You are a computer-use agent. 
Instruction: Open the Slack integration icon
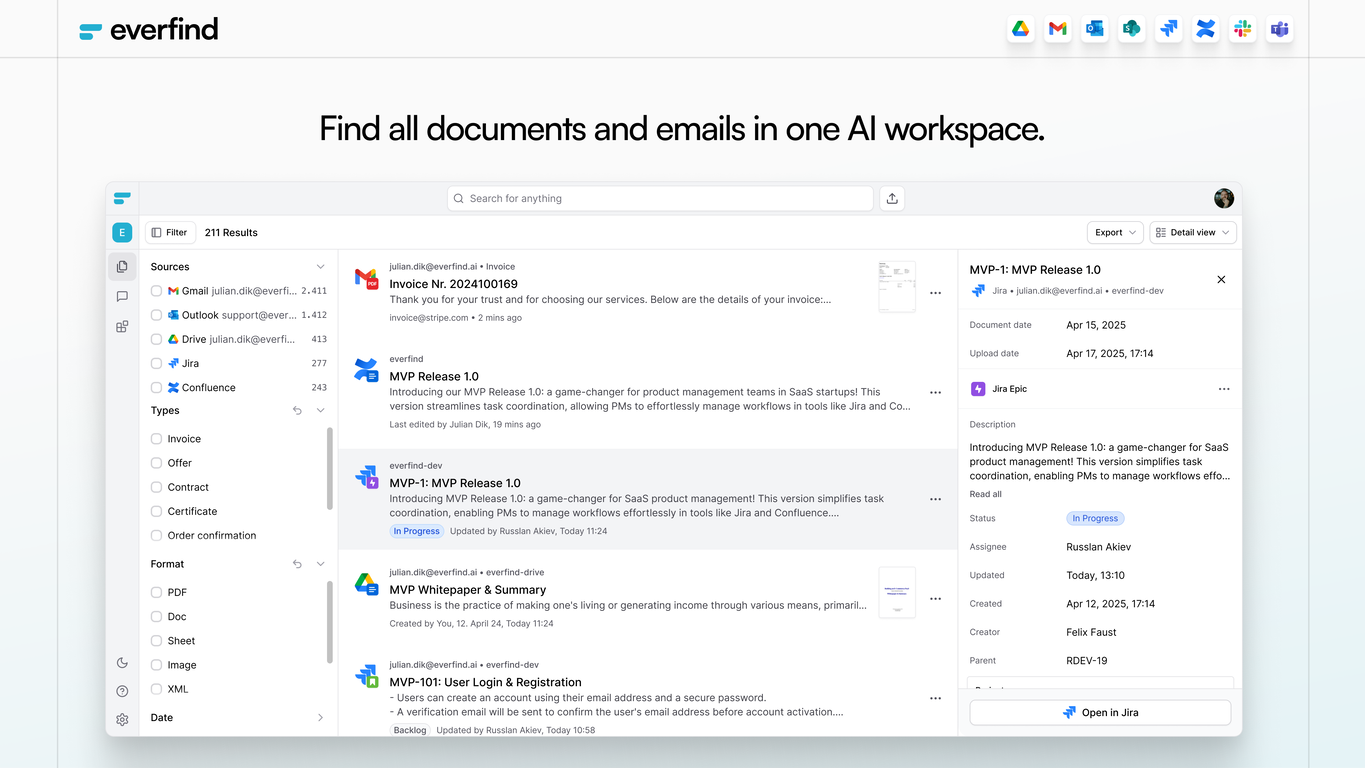(1242, 29)
